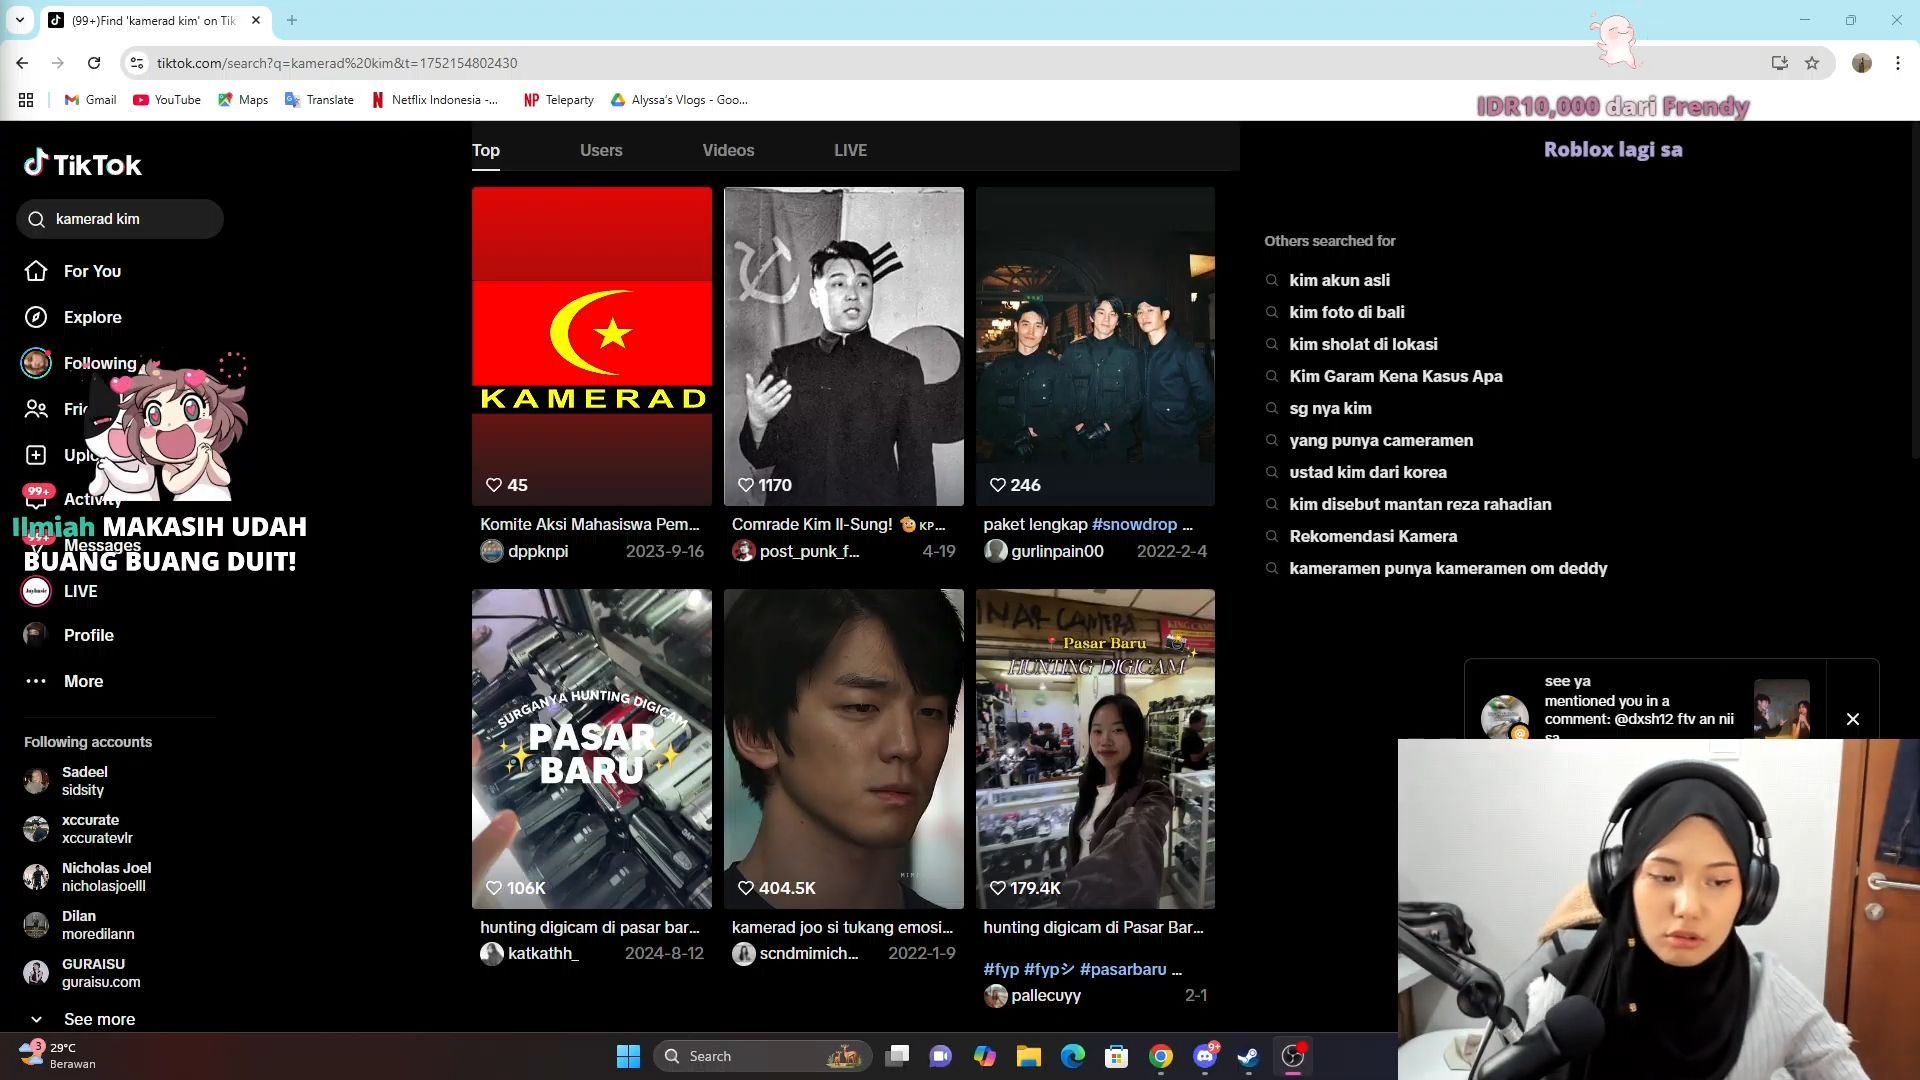Select the Top results tab
Viewport: 1920px width, 1080px height.
pyautogui.click(x=486, y=150)
